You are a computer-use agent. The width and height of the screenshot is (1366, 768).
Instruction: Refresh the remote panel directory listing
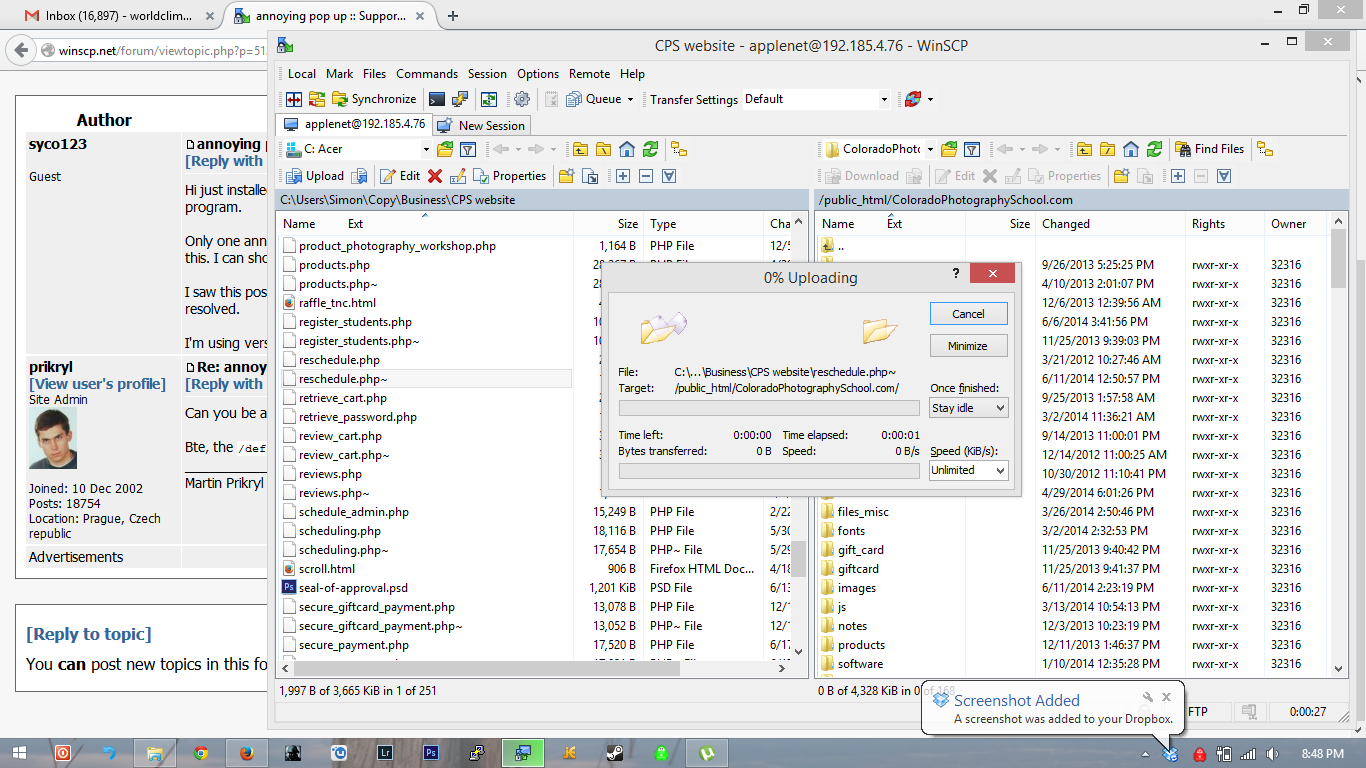(x=1154, y=149)
